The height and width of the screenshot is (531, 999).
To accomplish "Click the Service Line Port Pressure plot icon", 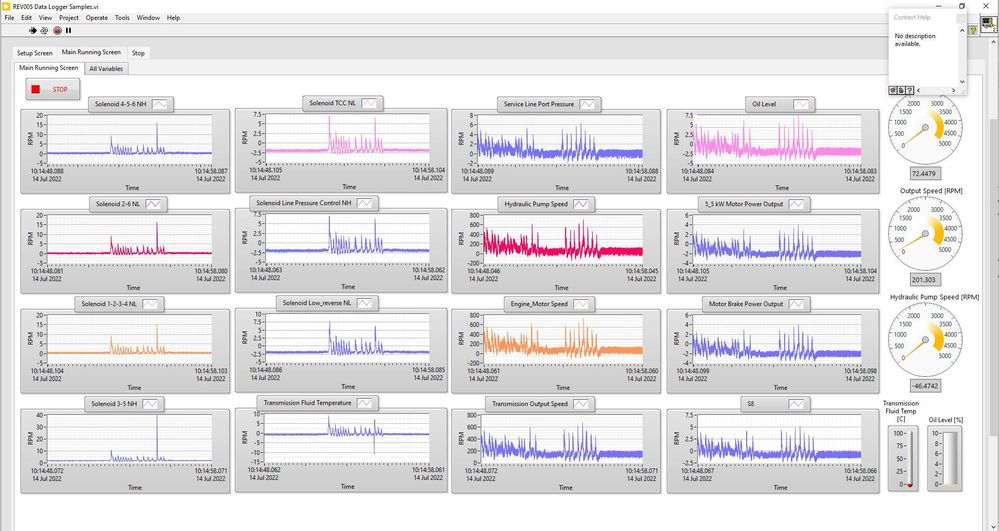I will coord(587,104).
